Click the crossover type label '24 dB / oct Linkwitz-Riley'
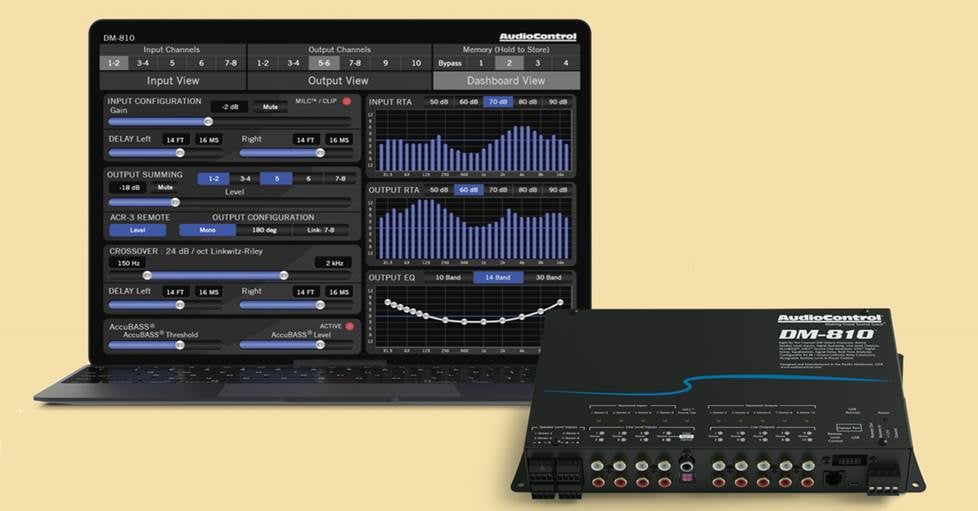The height and width of the screenshot is (511, 978). 214,251
